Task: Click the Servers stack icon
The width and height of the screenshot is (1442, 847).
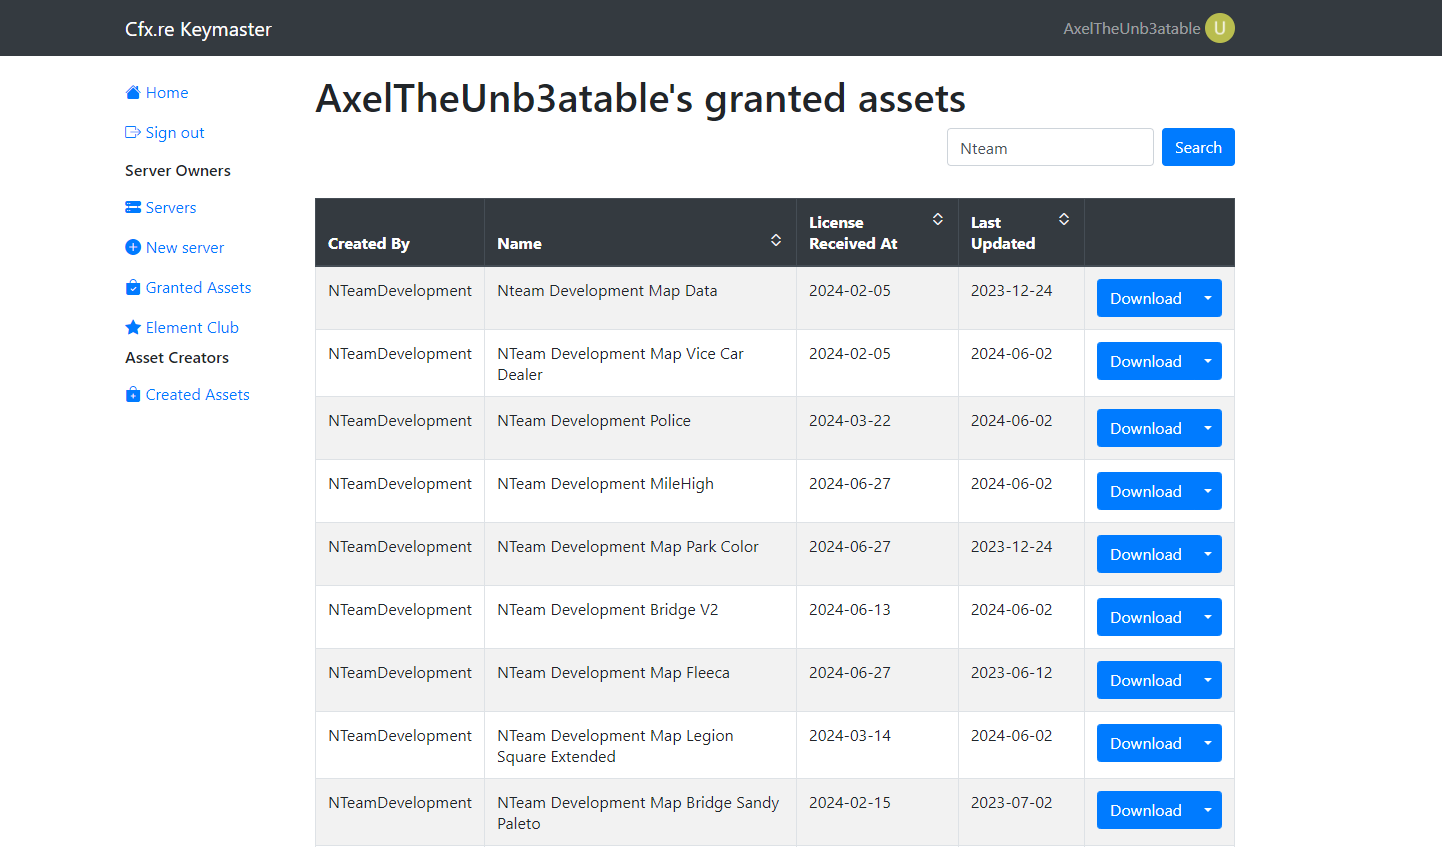Action: [133, 208]
